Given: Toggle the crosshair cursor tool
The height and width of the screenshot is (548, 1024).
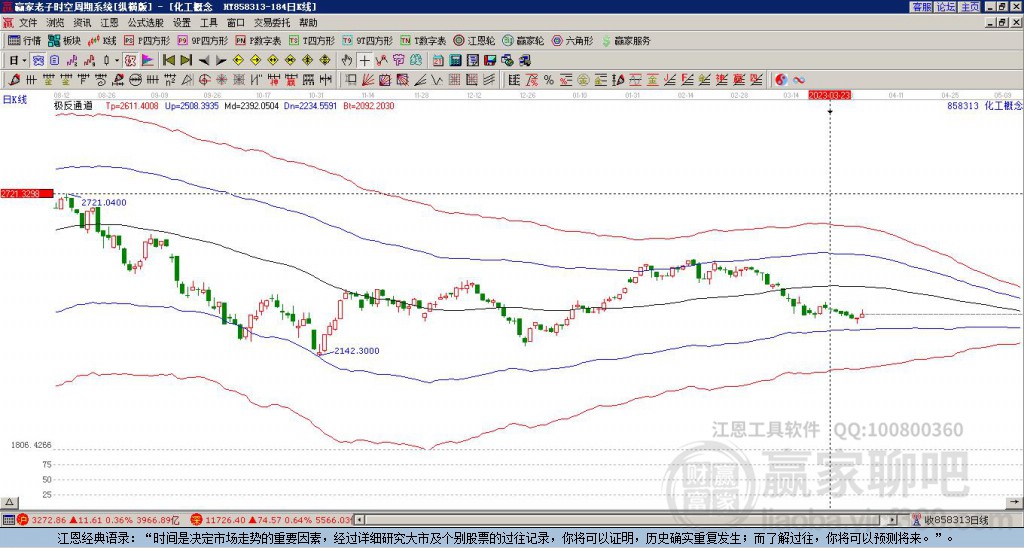Looking at the screenshot, I should click(x=364, y=61).
